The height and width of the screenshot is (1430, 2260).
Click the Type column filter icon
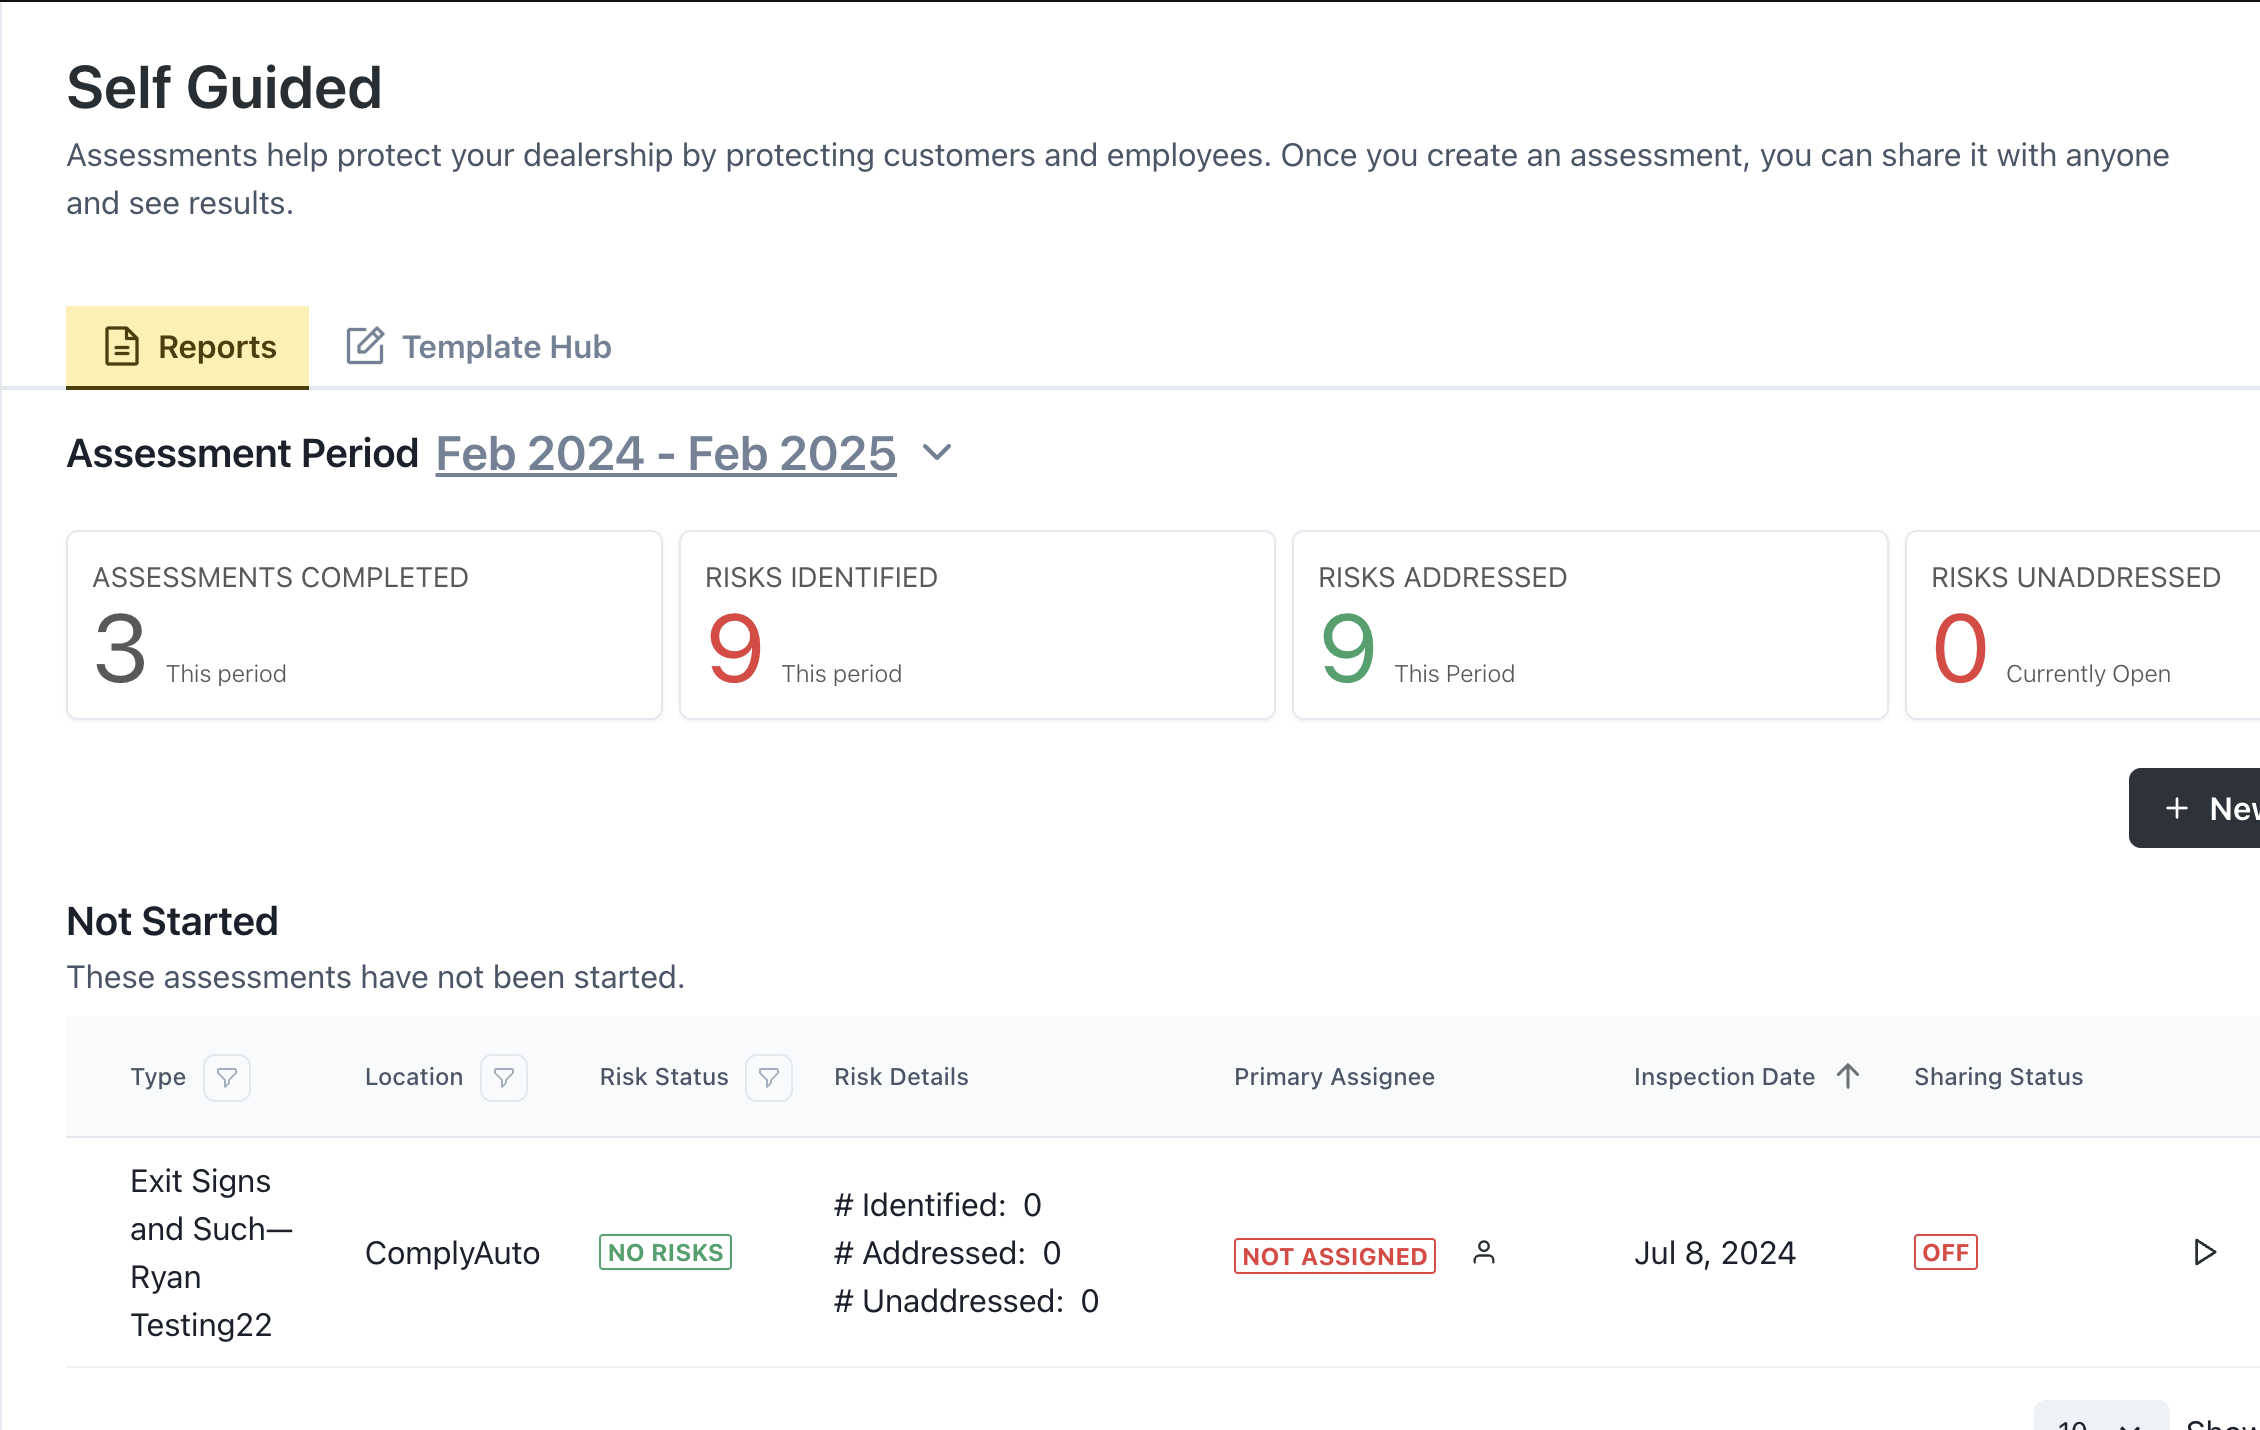tap(227, 1077)
